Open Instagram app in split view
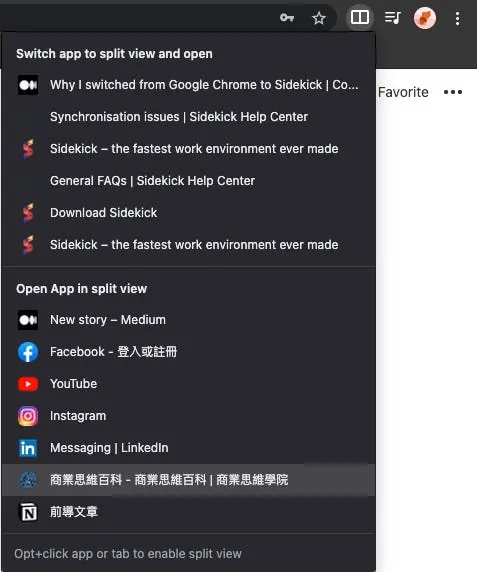The height and width of the screenshot is (572, 477). click(x=189, y=416)
